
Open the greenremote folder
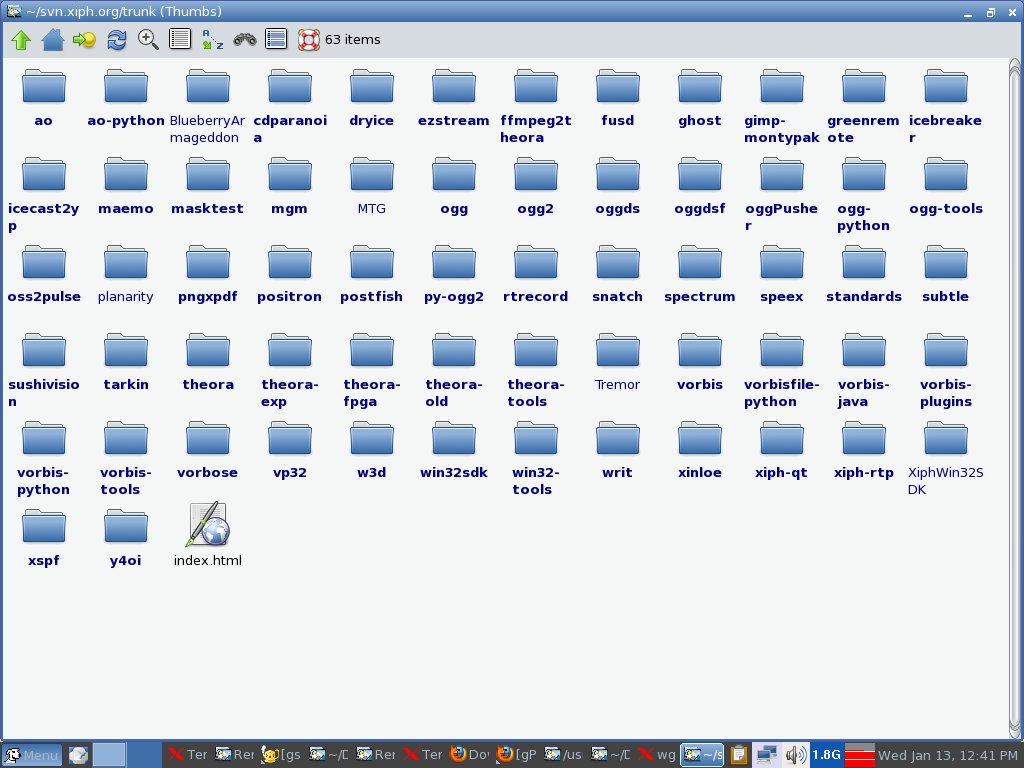[863, 106]
